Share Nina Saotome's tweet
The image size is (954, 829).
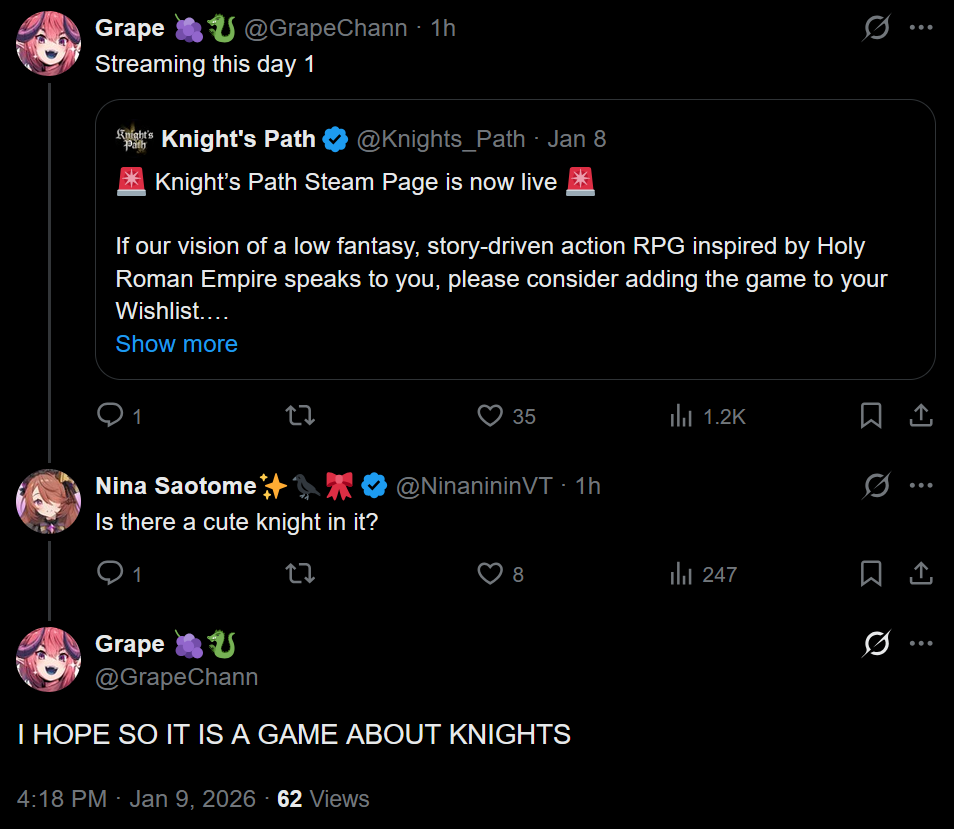click(x=921, y=573)
